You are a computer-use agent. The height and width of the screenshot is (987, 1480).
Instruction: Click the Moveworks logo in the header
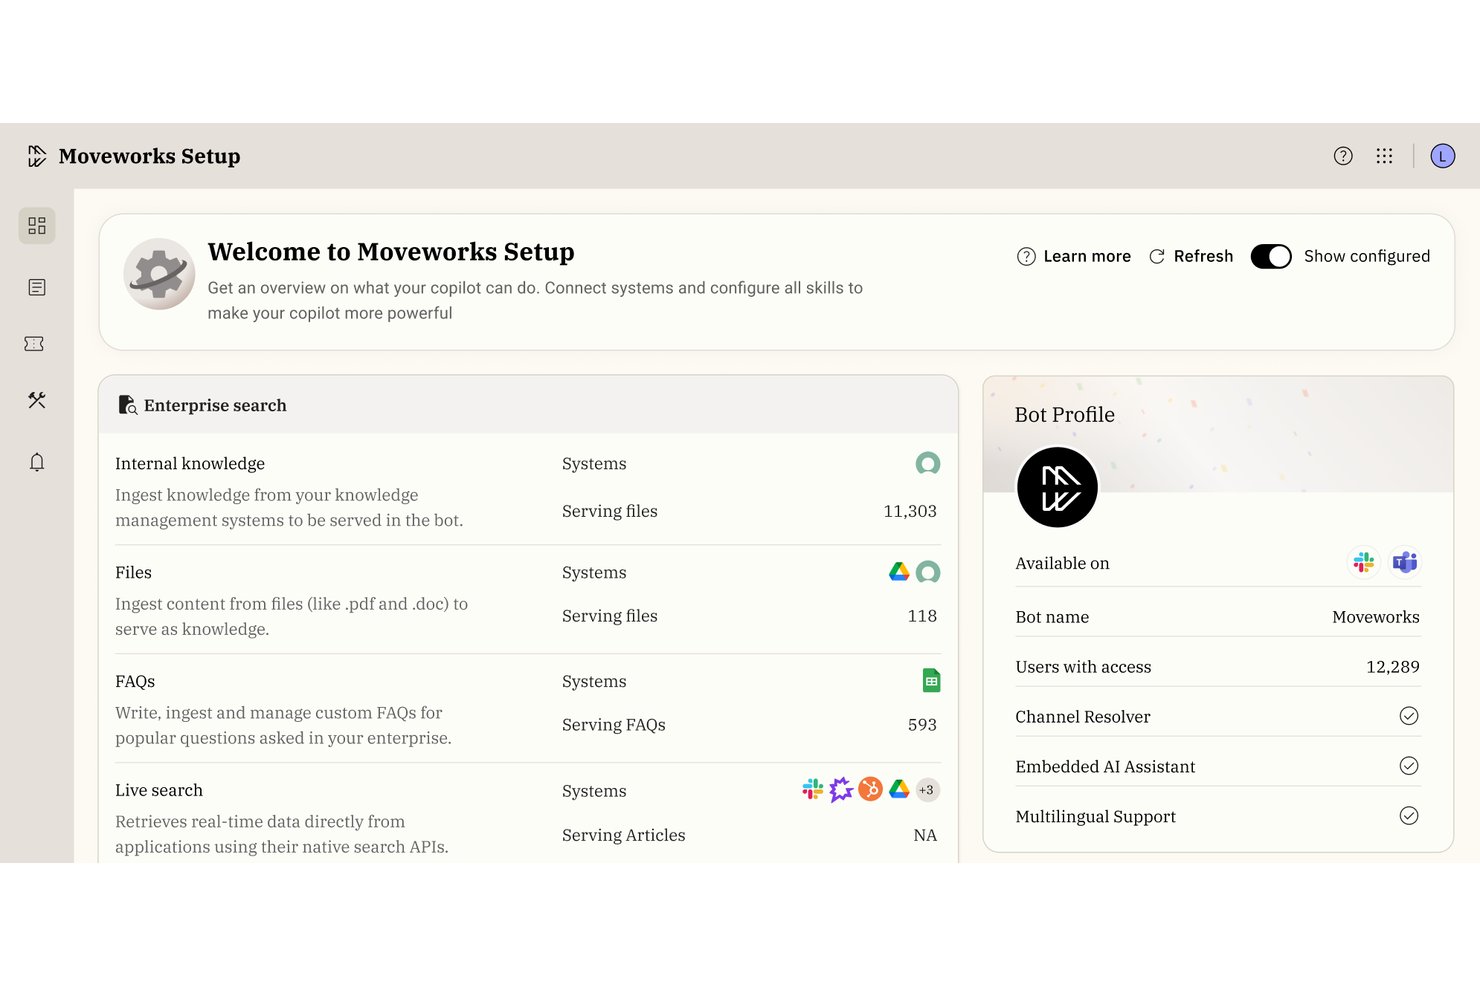point(37,156)
